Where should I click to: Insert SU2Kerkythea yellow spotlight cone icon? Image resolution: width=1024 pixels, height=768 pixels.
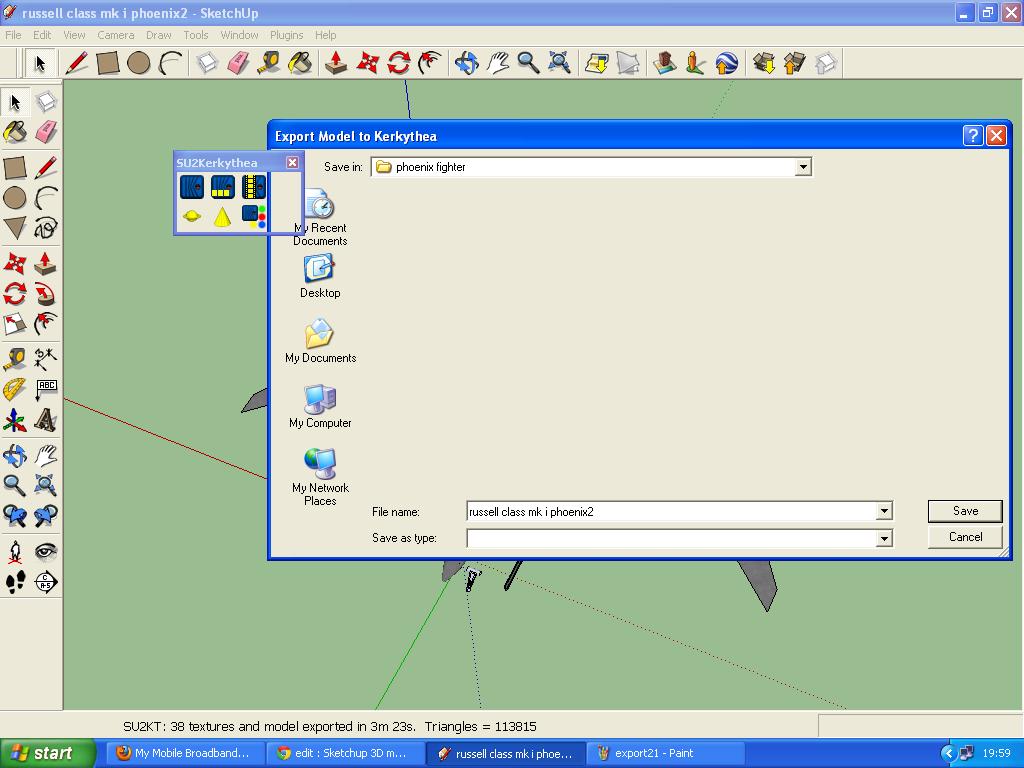point(223,216)
